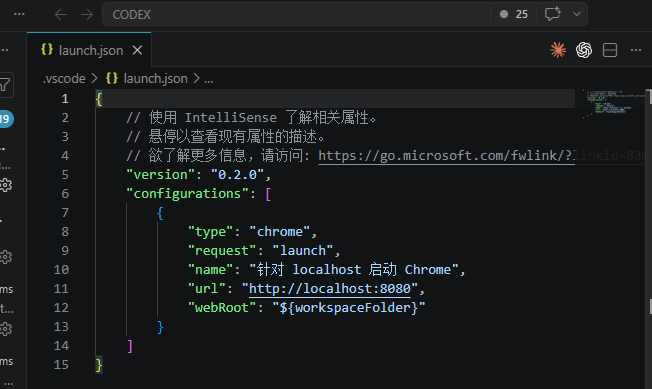
Task: Click the "chrome" value
Action: pos(280,231)
